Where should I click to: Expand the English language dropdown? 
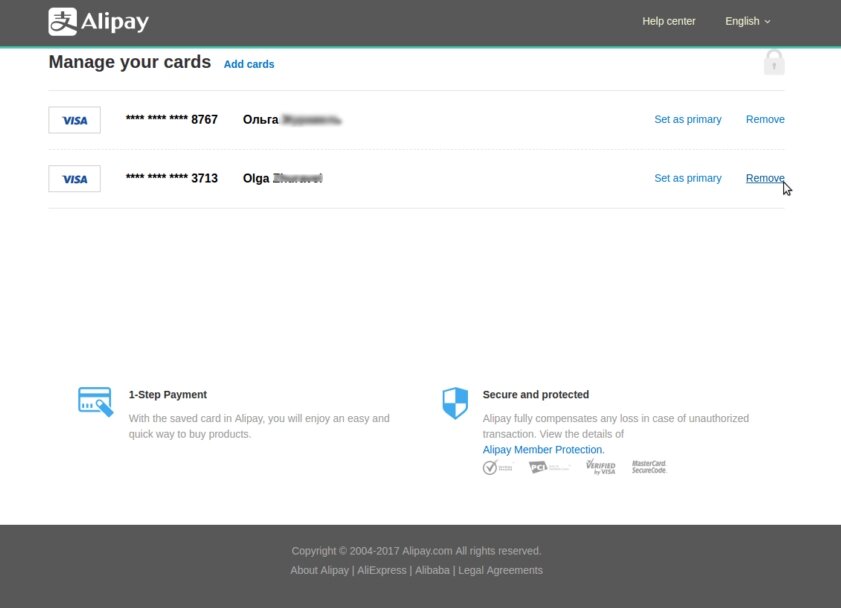click(x=748, y=21)
